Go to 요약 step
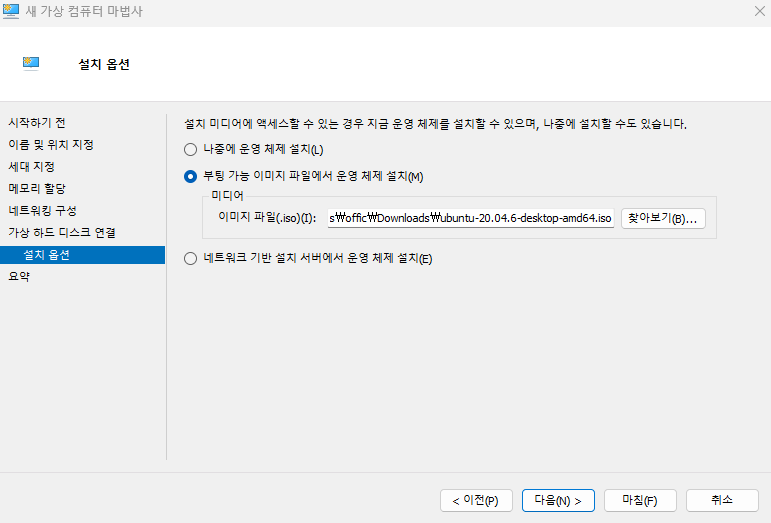The image size is (771, 523). coord(19,276)
